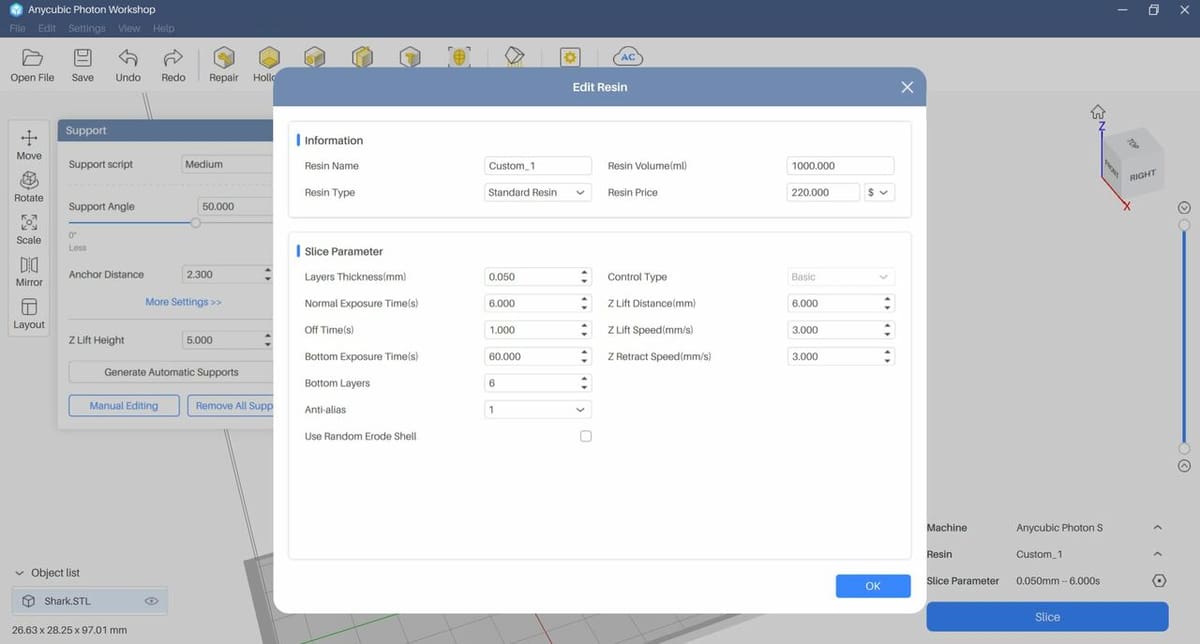Image resolution: width=1200 pixels, height=644 pixels.
Task: Click the Redo arrow icon
Action: click(173, 57)
